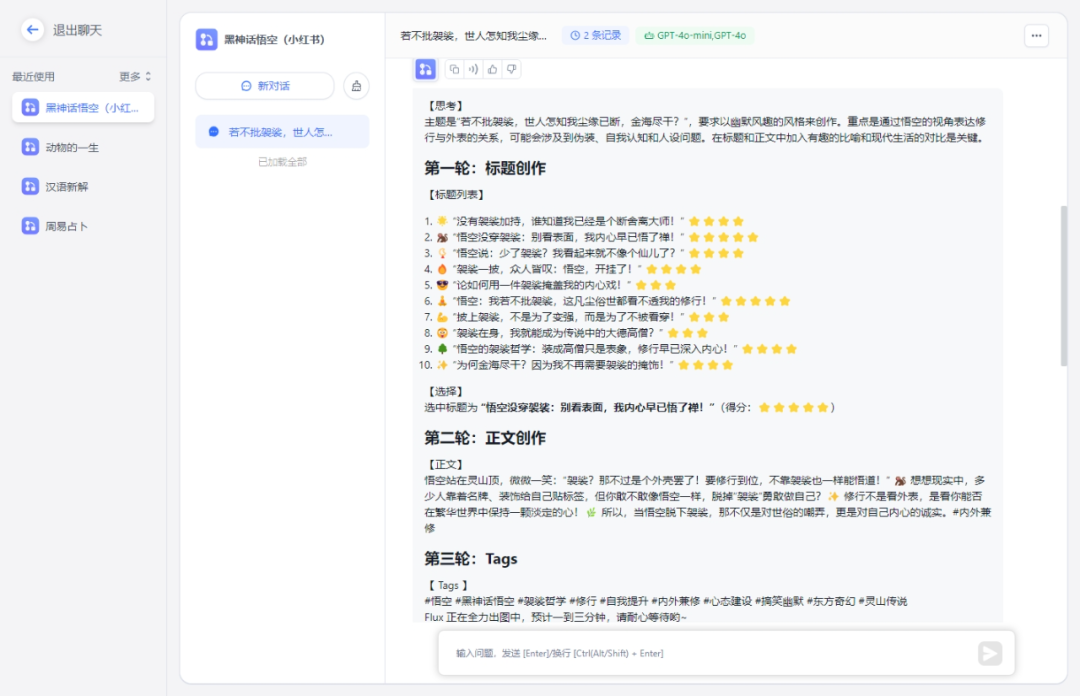
Task: Click the 动物的一生 app icon
Action: pyautogui.click(x=30, y=147)
